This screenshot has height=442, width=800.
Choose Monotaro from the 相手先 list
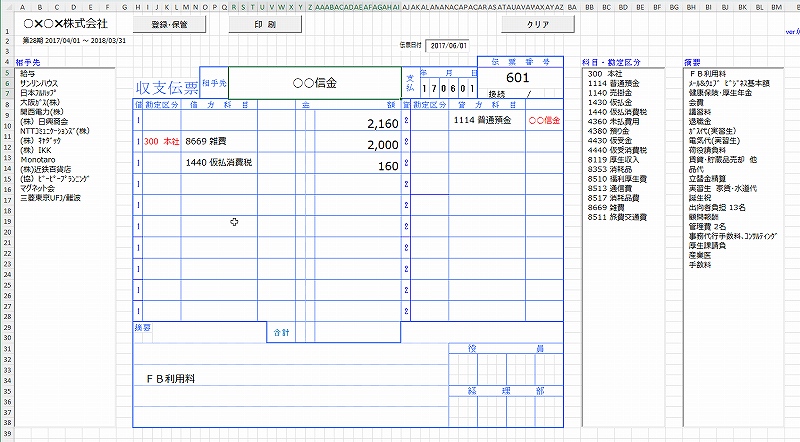tap(38, 160)
